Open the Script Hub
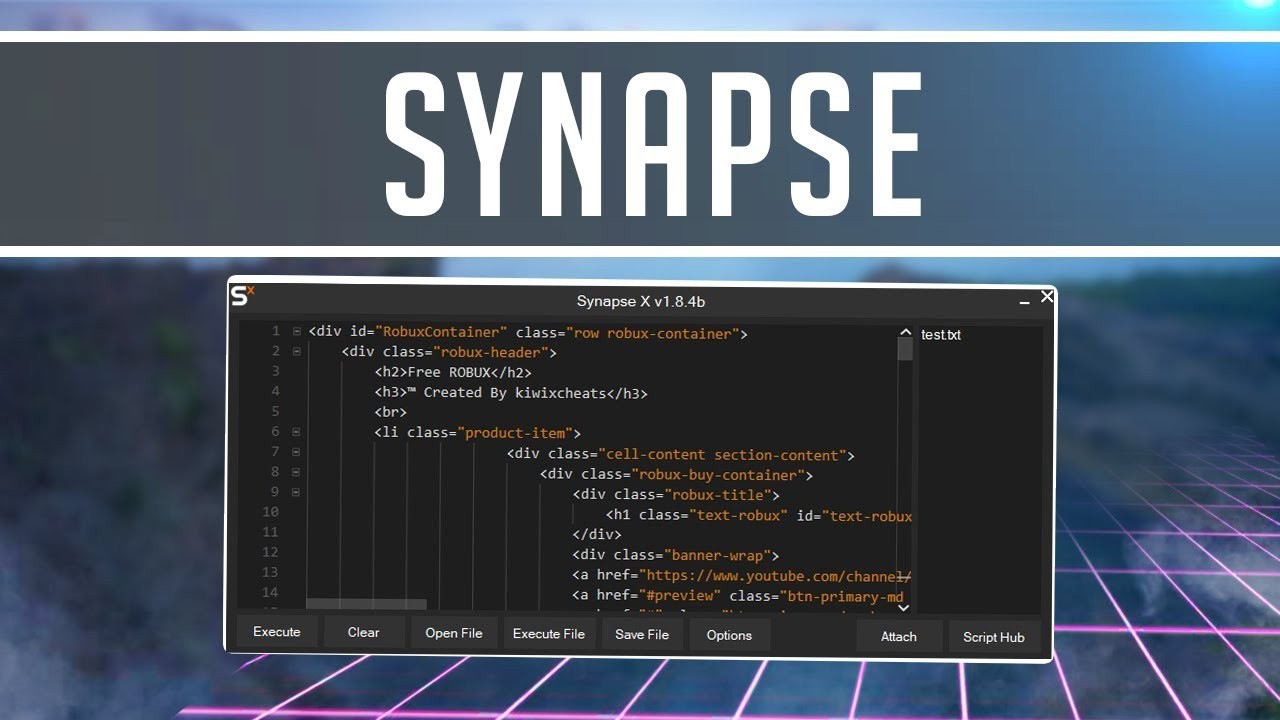The image size is (1280, 720). pyautogui.click(x=993, y=638)
